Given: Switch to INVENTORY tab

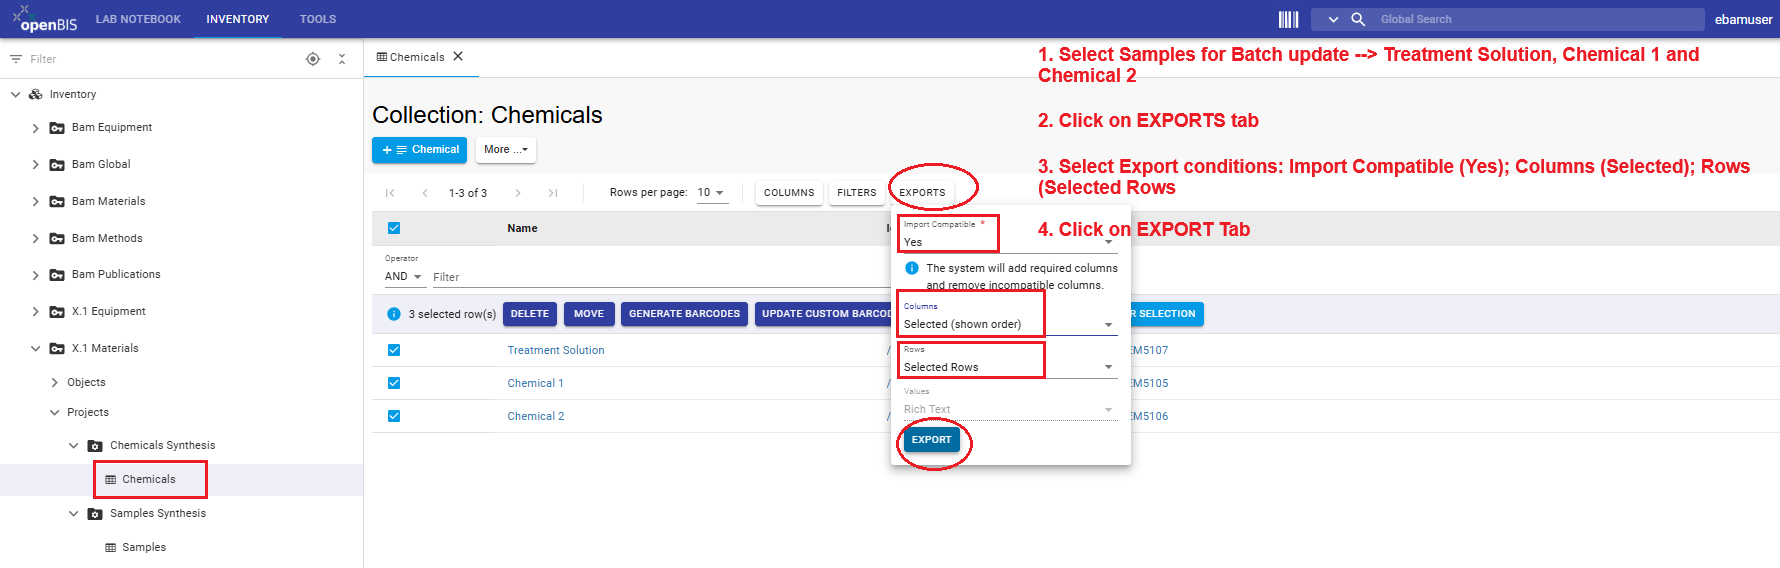Looking at the screenshot, I should [x=237, y=19].
